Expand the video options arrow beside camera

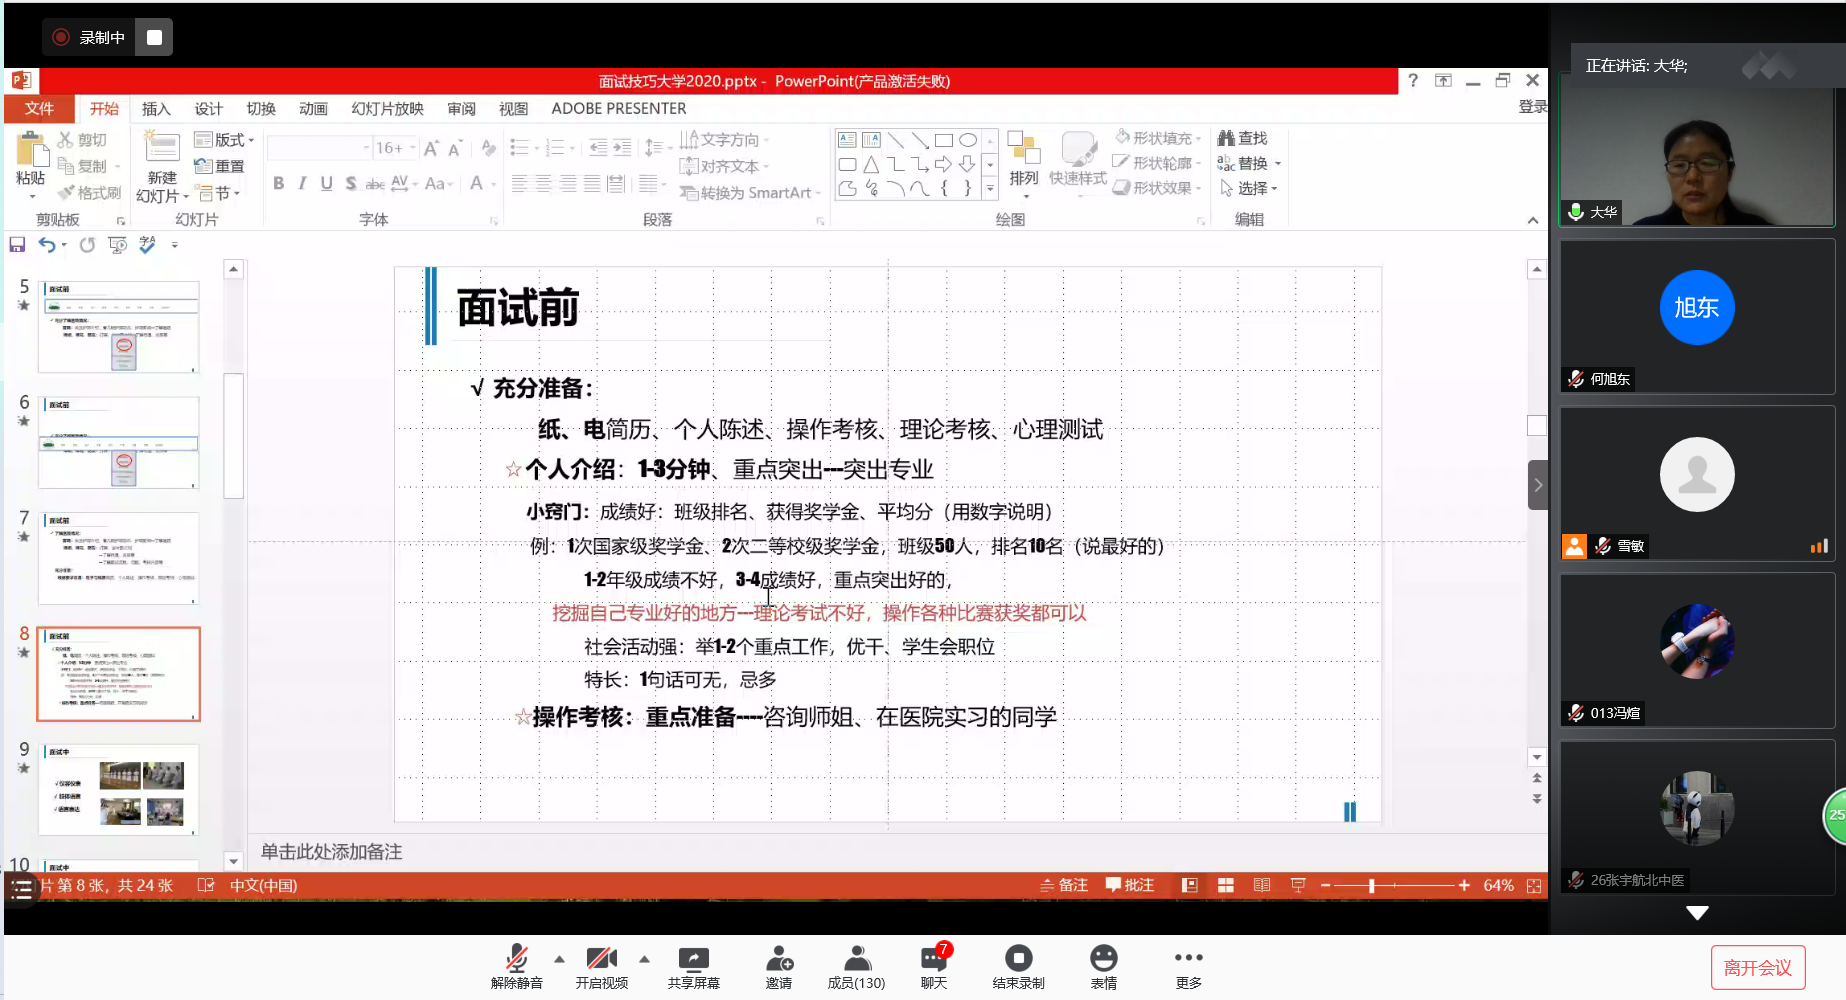[x=644, y=959]
